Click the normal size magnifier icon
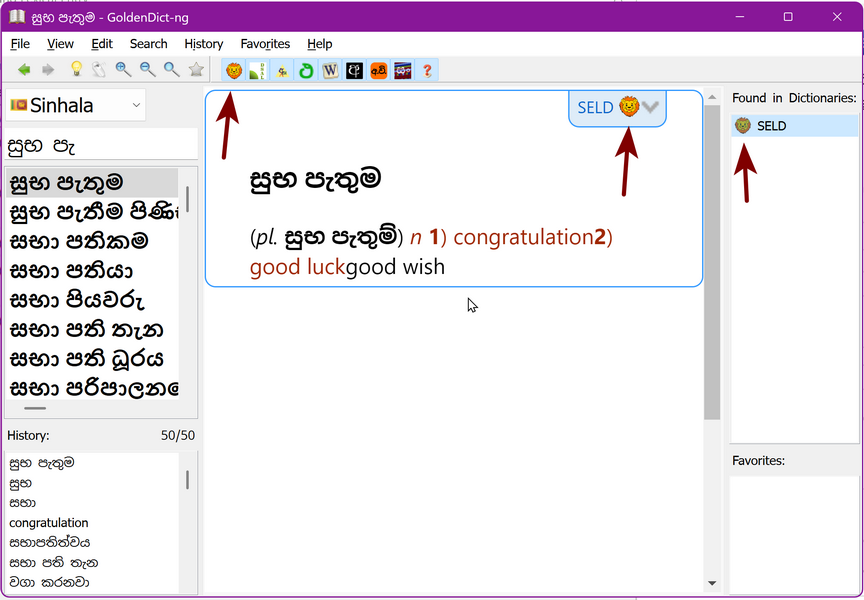 172,70
